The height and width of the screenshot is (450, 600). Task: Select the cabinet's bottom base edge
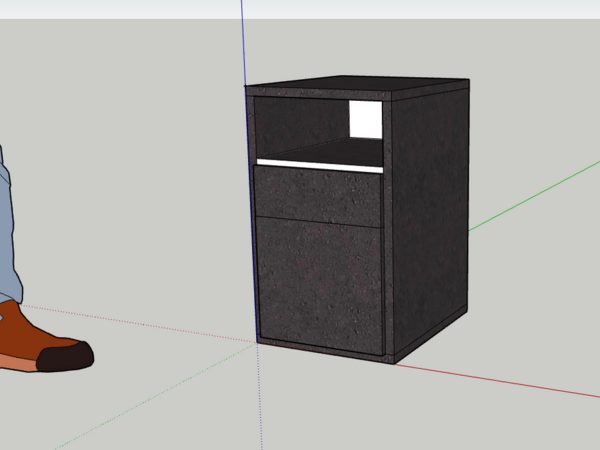320,349
